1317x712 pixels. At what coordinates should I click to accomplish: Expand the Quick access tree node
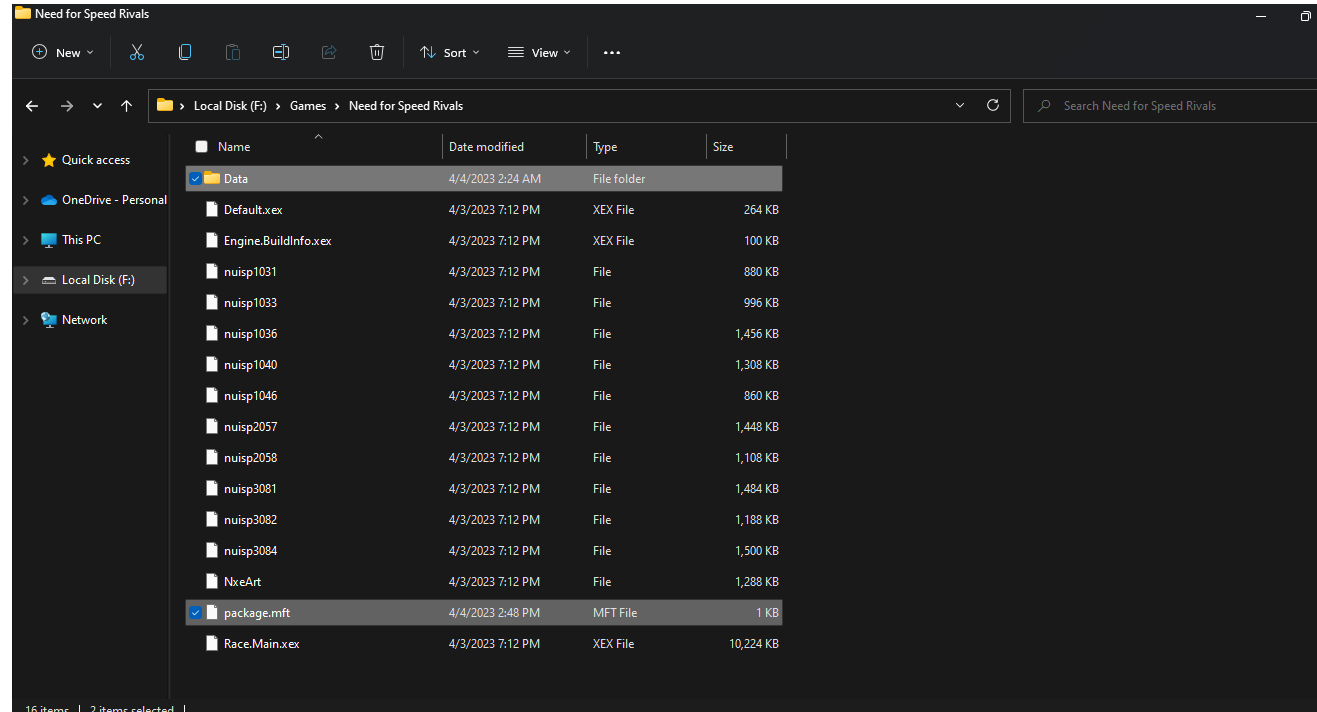pos(25,160)
